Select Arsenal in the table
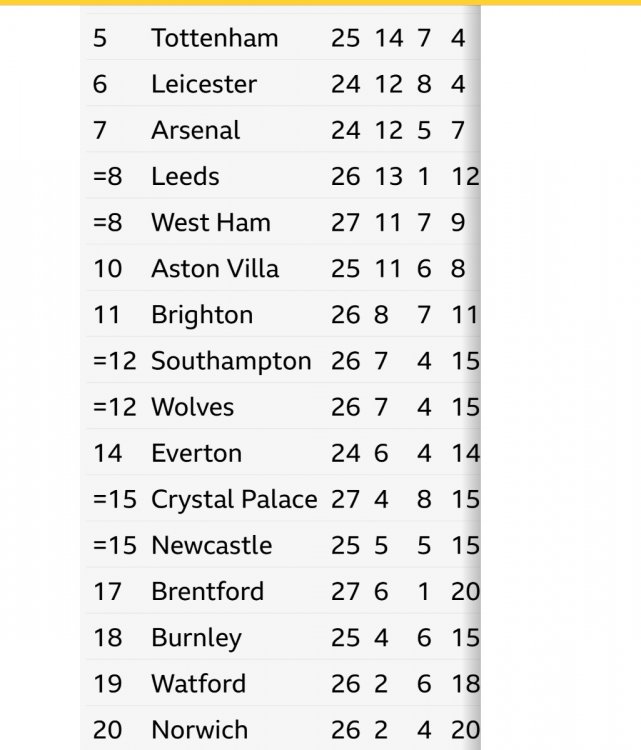641x750 pixels. point(195,130)
